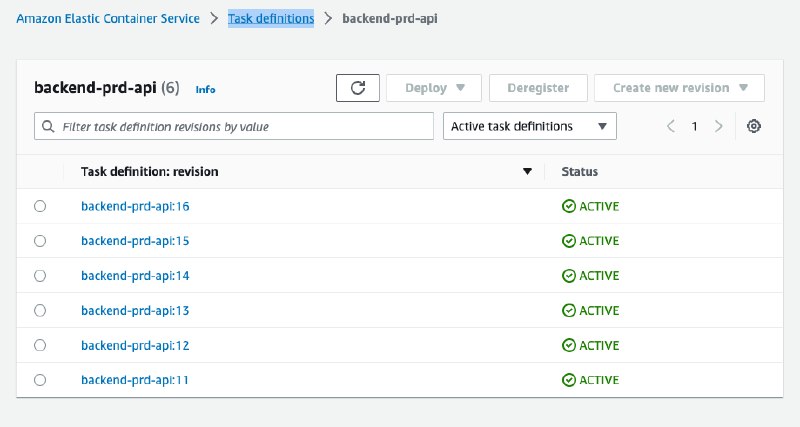Open the Deploy dropdown
The height and width of the screenshot is (427, 800).
pos(434,88)
